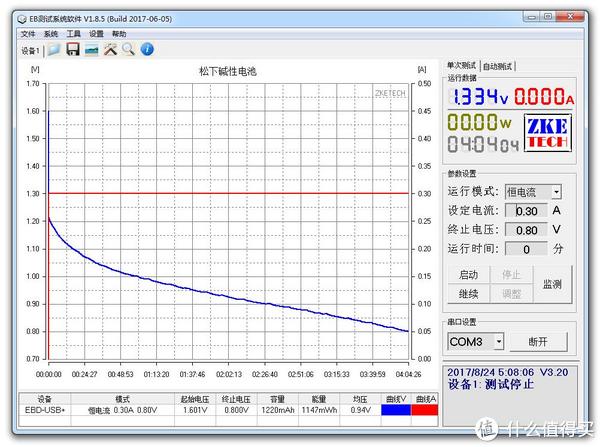This screenshot has height=447, width=600.
Task: Click the 均压 column header
Action: pos(360,399)
